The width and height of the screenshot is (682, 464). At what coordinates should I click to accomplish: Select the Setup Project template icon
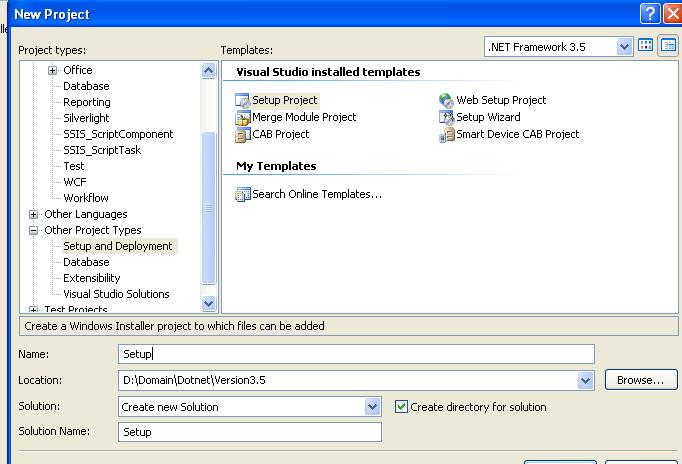242,100
